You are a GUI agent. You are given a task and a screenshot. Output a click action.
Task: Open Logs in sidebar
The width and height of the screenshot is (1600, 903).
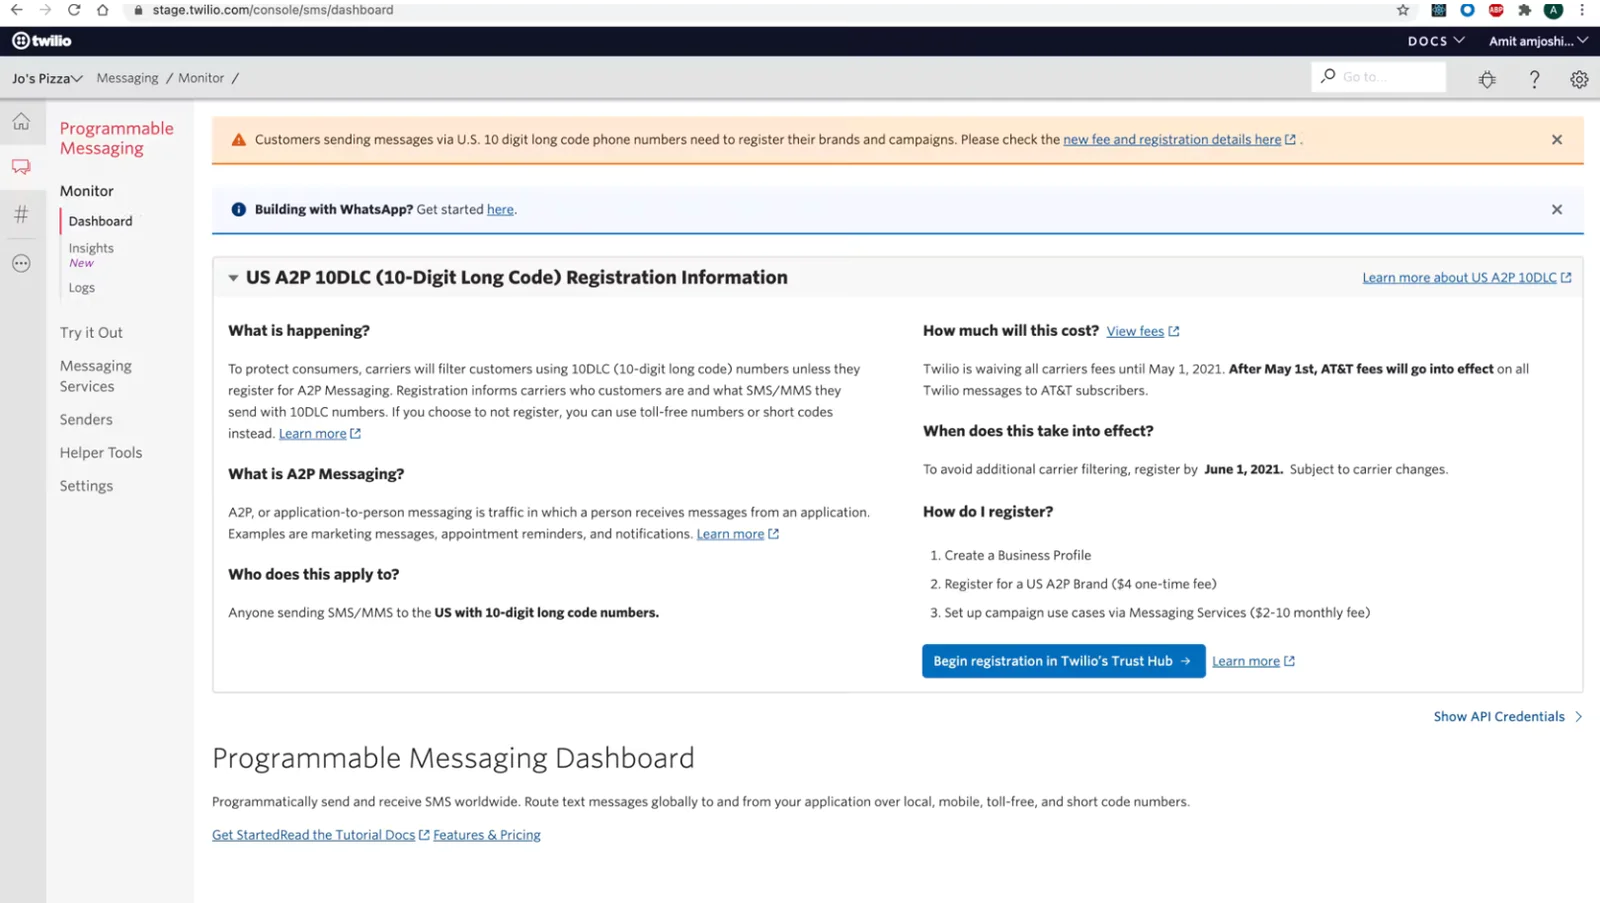coord(81,288)
